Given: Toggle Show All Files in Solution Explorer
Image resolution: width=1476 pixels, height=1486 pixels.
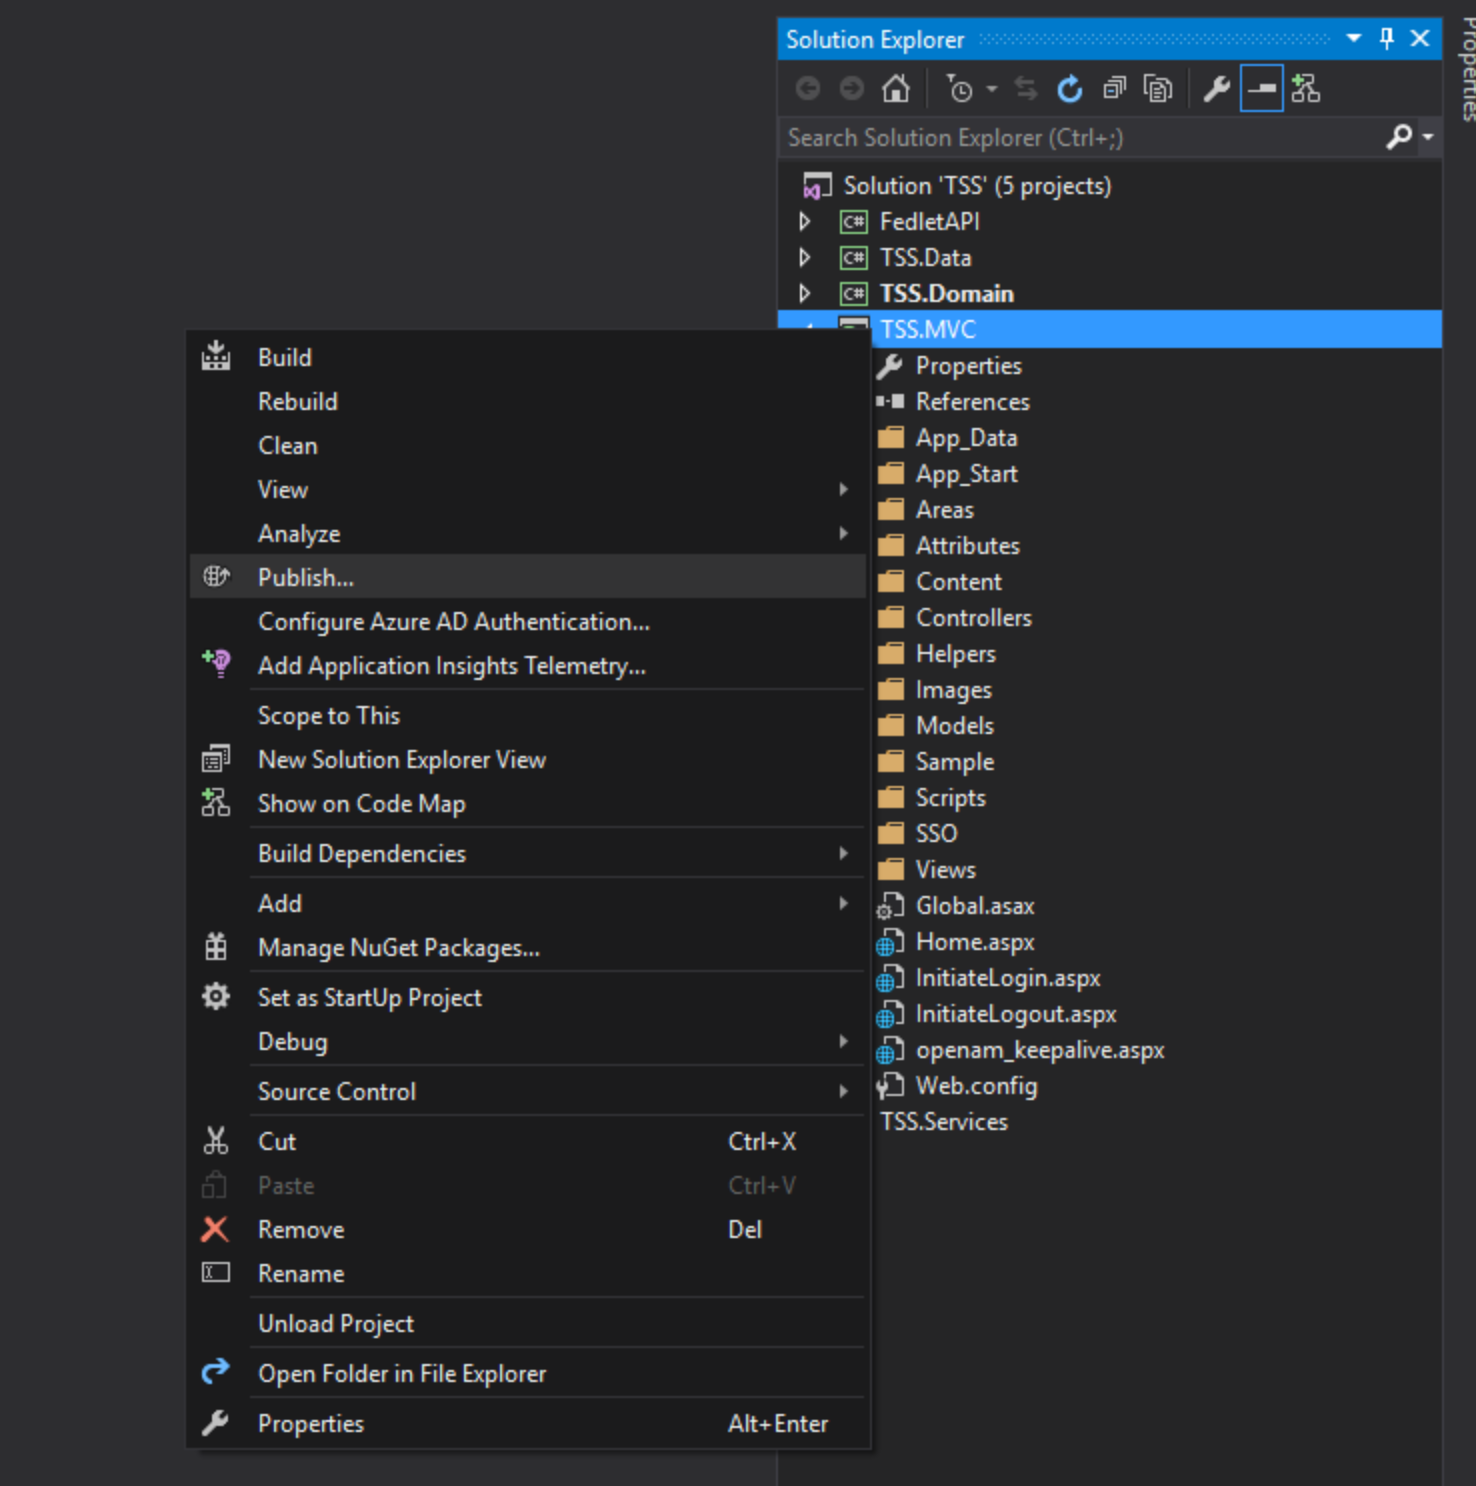Looking at the screenshot, I should coord(1158,89).
